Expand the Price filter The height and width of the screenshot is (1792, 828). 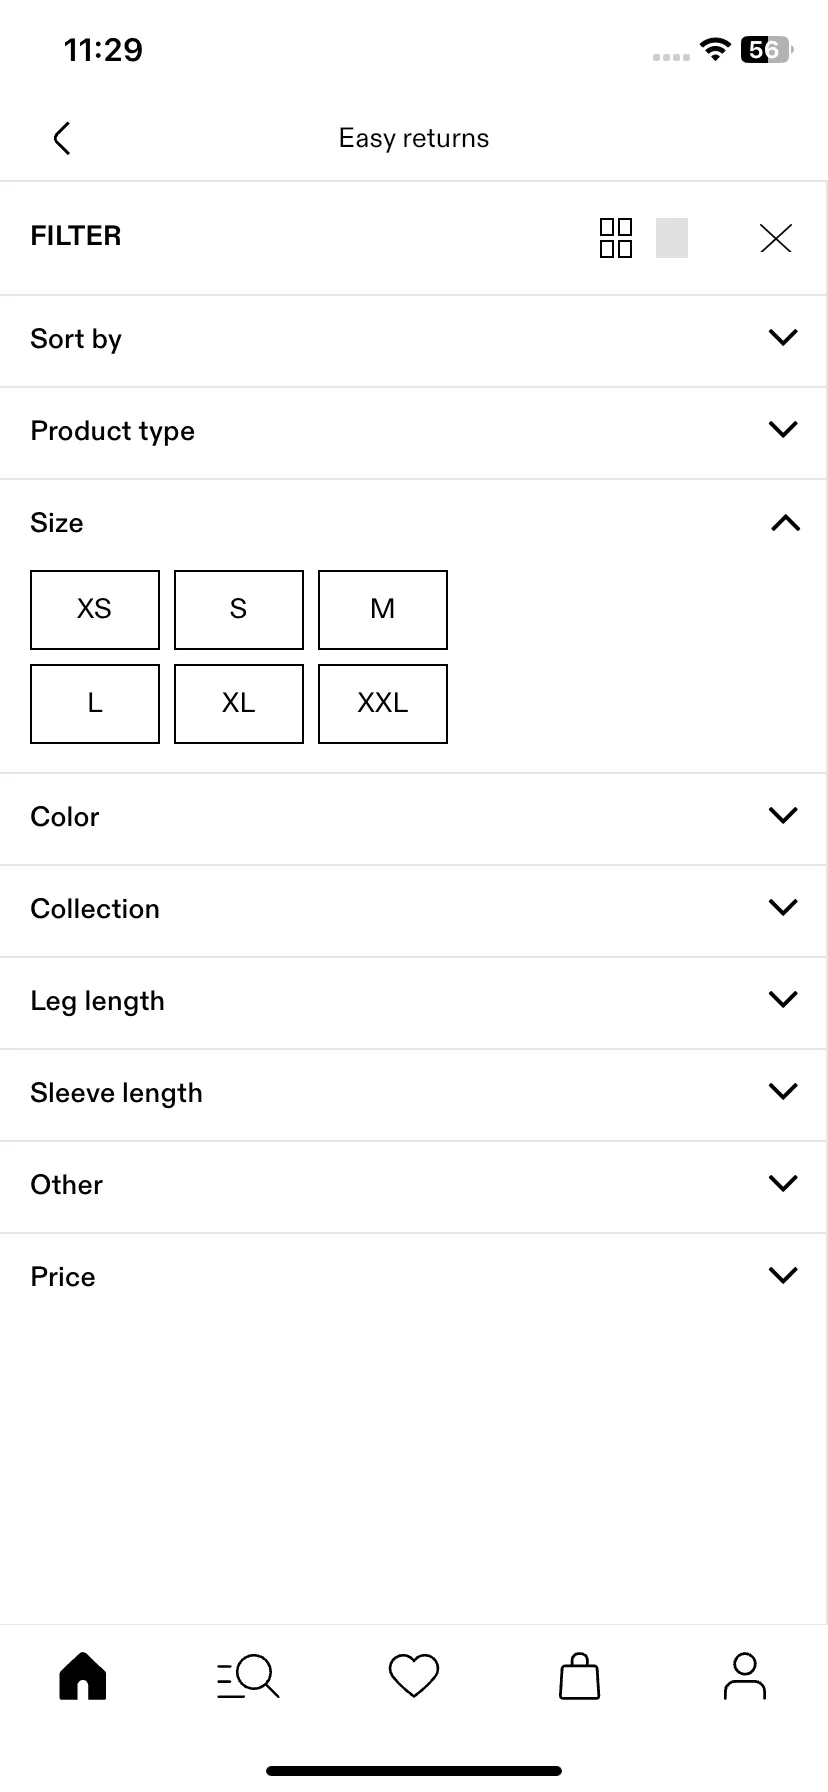[414, 1278]
